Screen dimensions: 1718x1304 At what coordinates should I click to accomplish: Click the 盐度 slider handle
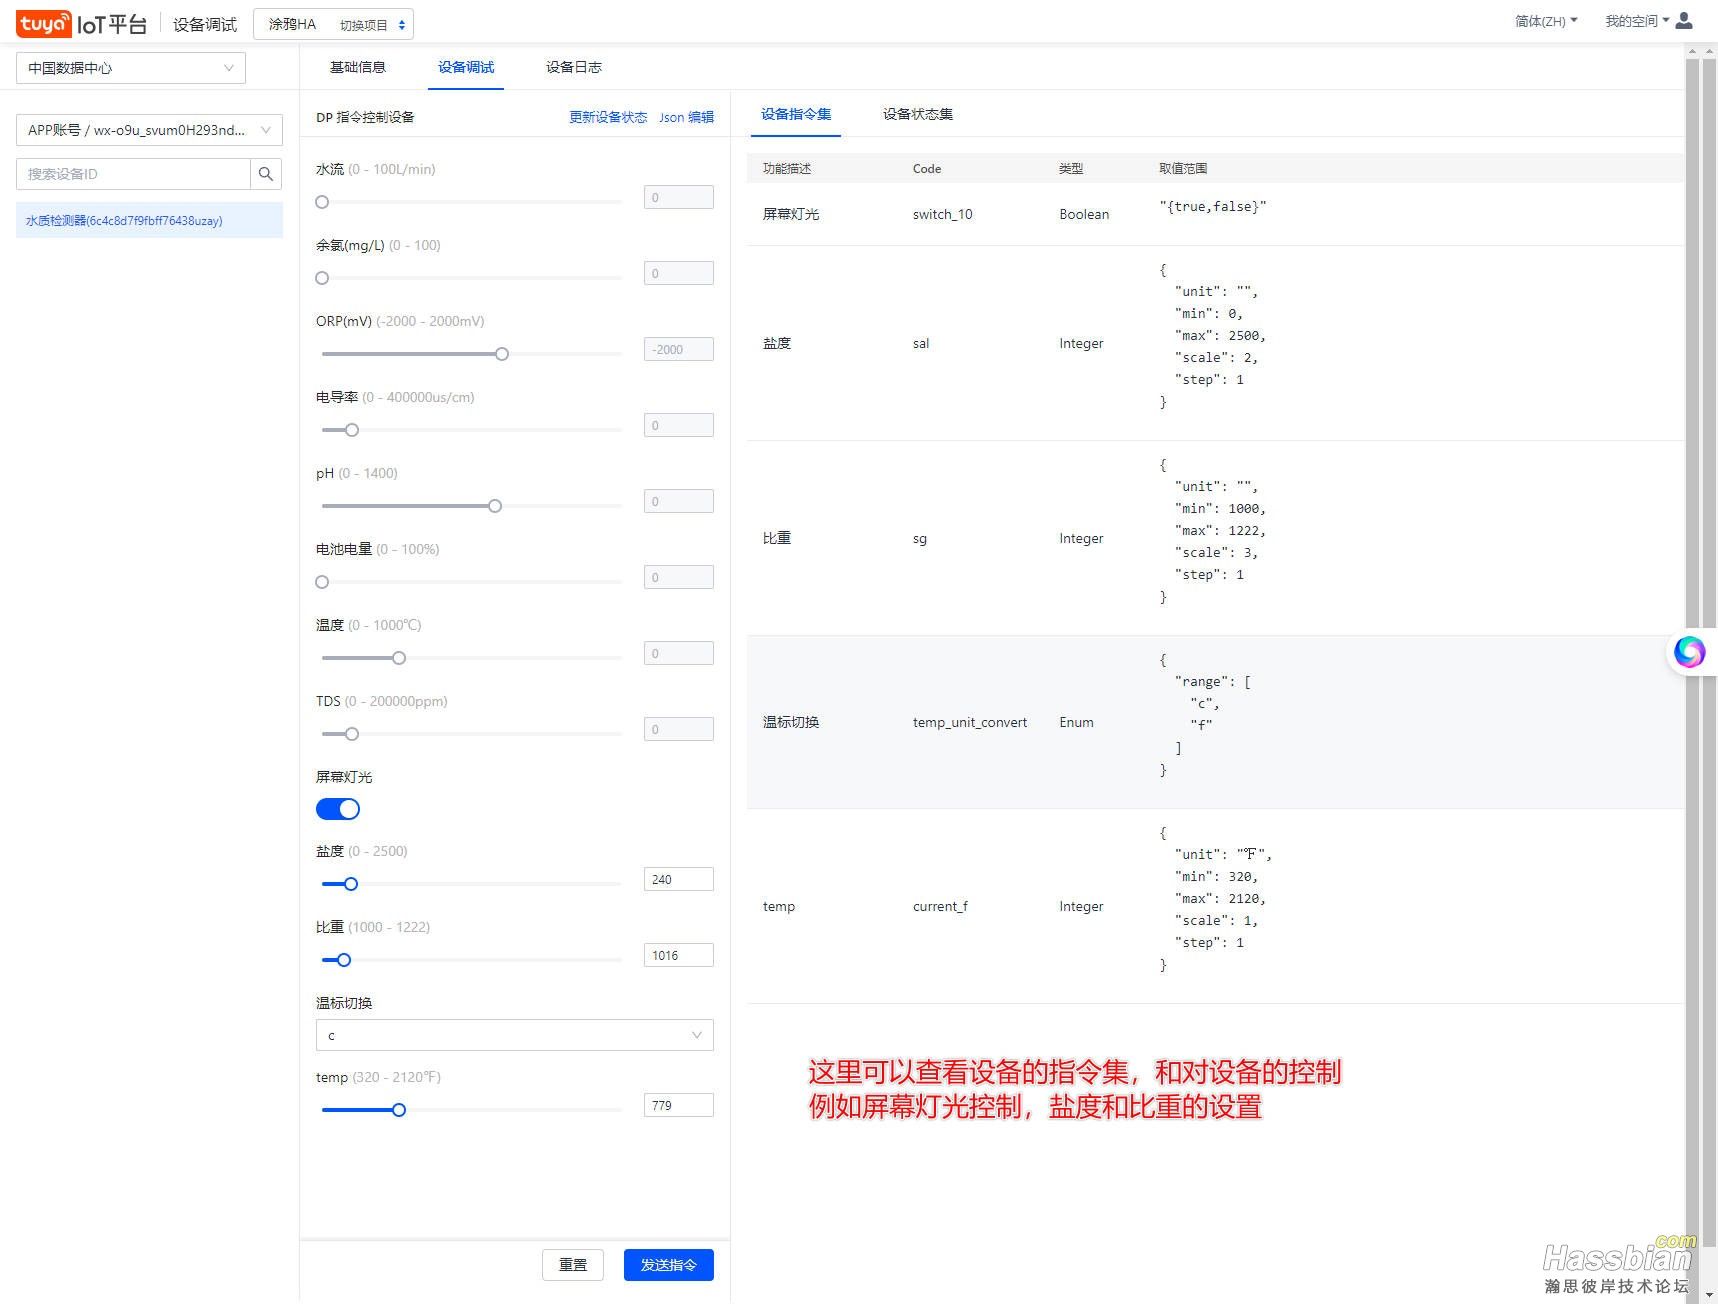pyautogui.click(x=351, y=884)
